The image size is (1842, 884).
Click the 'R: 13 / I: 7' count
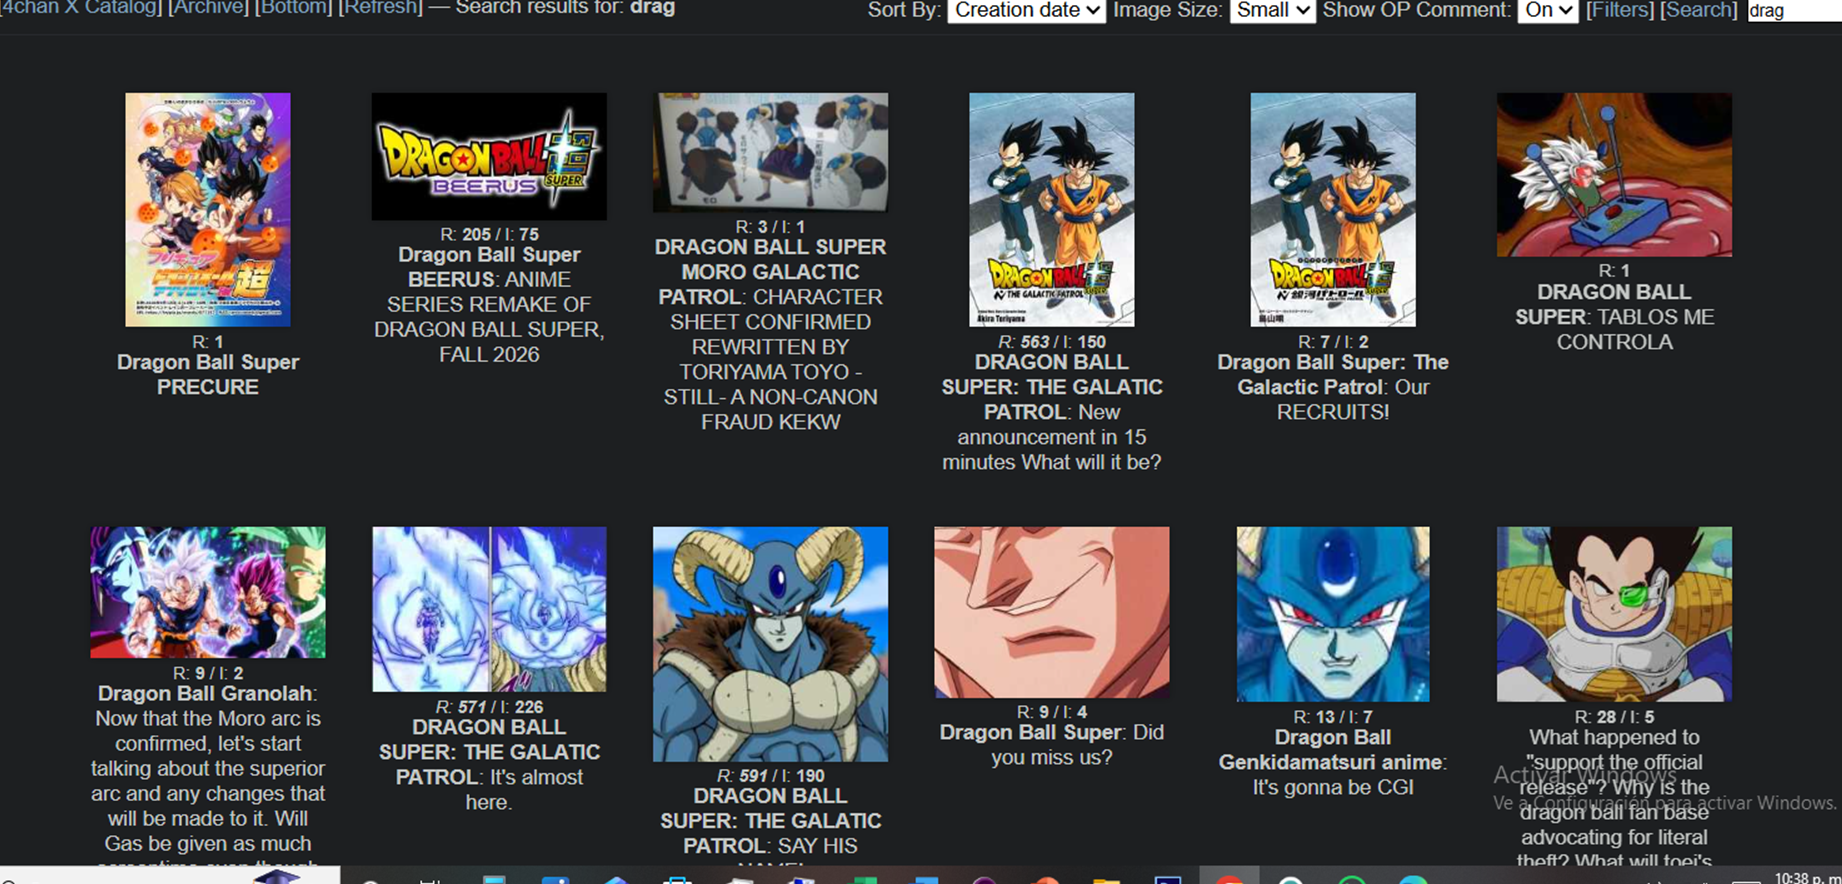click(x=1333, y=717)
